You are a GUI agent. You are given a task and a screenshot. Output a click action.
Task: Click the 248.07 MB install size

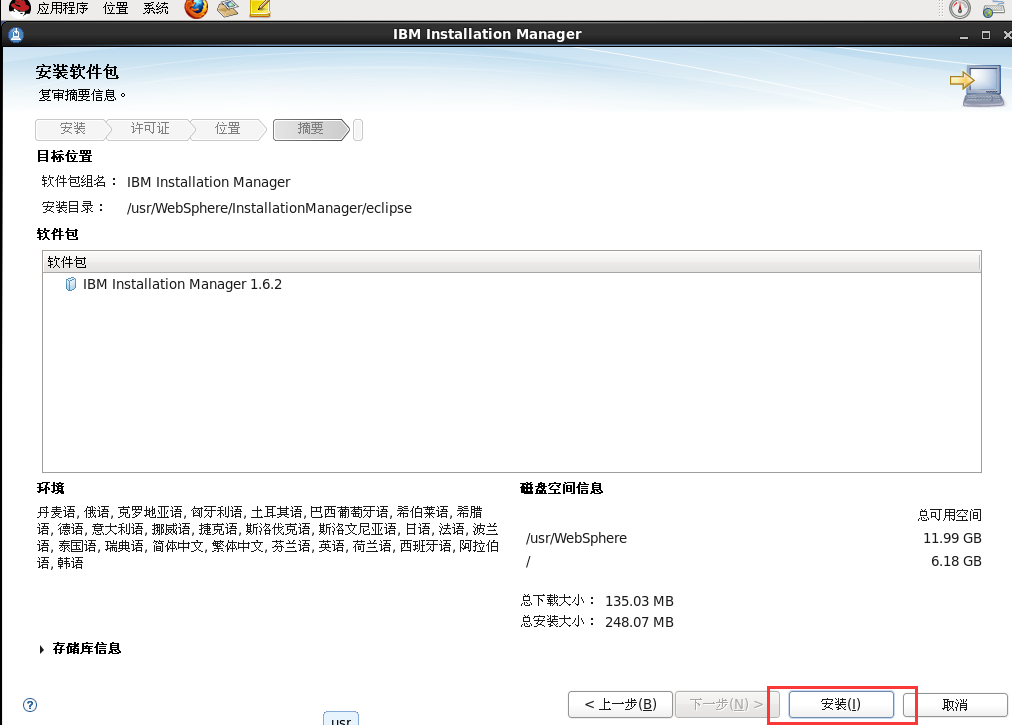click(x=639, y=622)
